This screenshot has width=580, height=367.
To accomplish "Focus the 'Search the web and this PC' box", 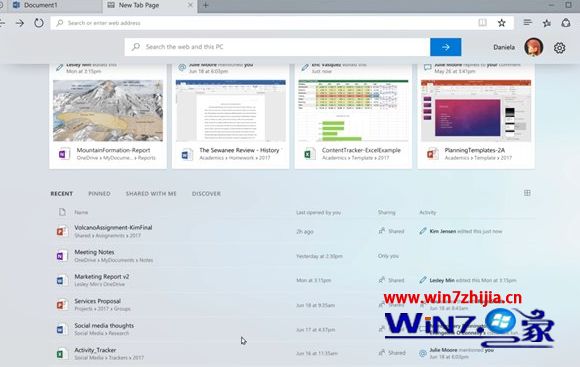I will (x=277, y=47).
